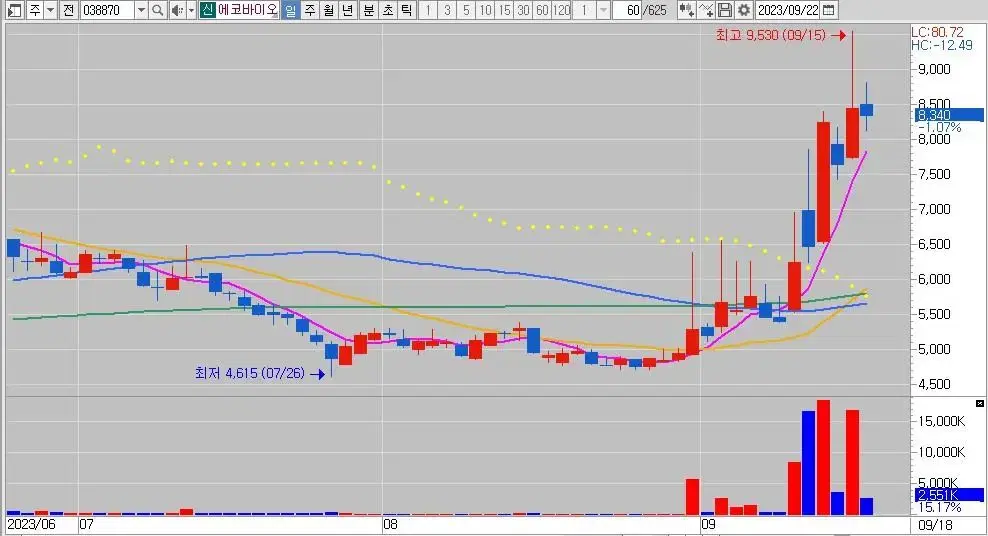The image size is (988, 536).
Task: Click the 07 month axis label
Action: tap(86, 525)
